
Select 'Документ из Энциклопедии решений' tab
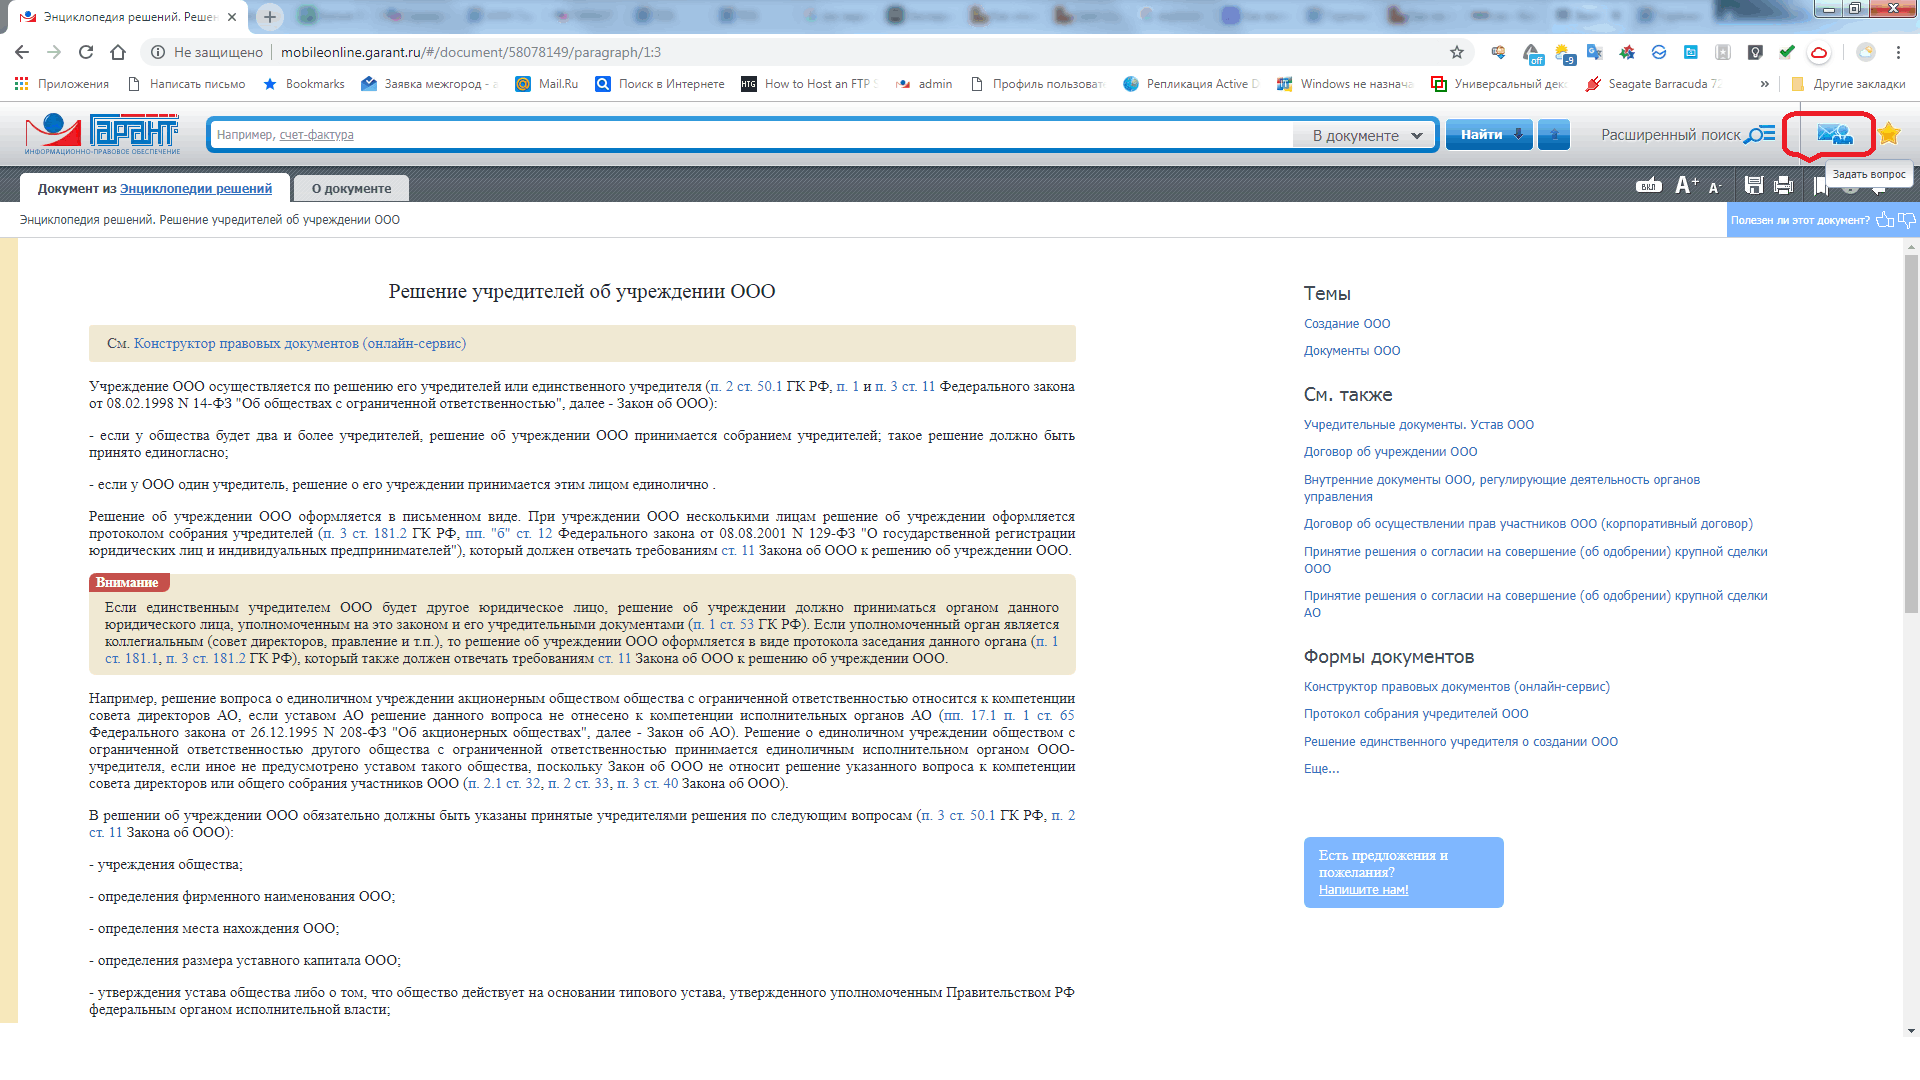[x=154, y=188]
